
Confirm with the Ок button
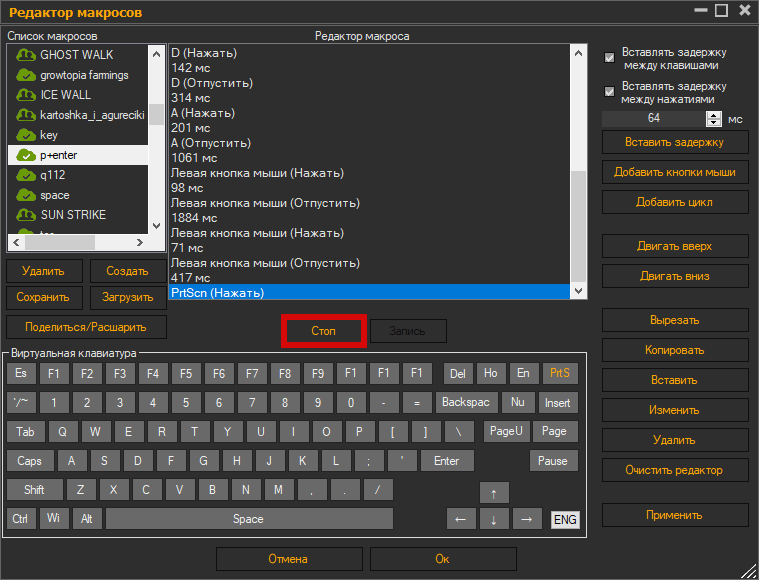[x=443, y=559]
